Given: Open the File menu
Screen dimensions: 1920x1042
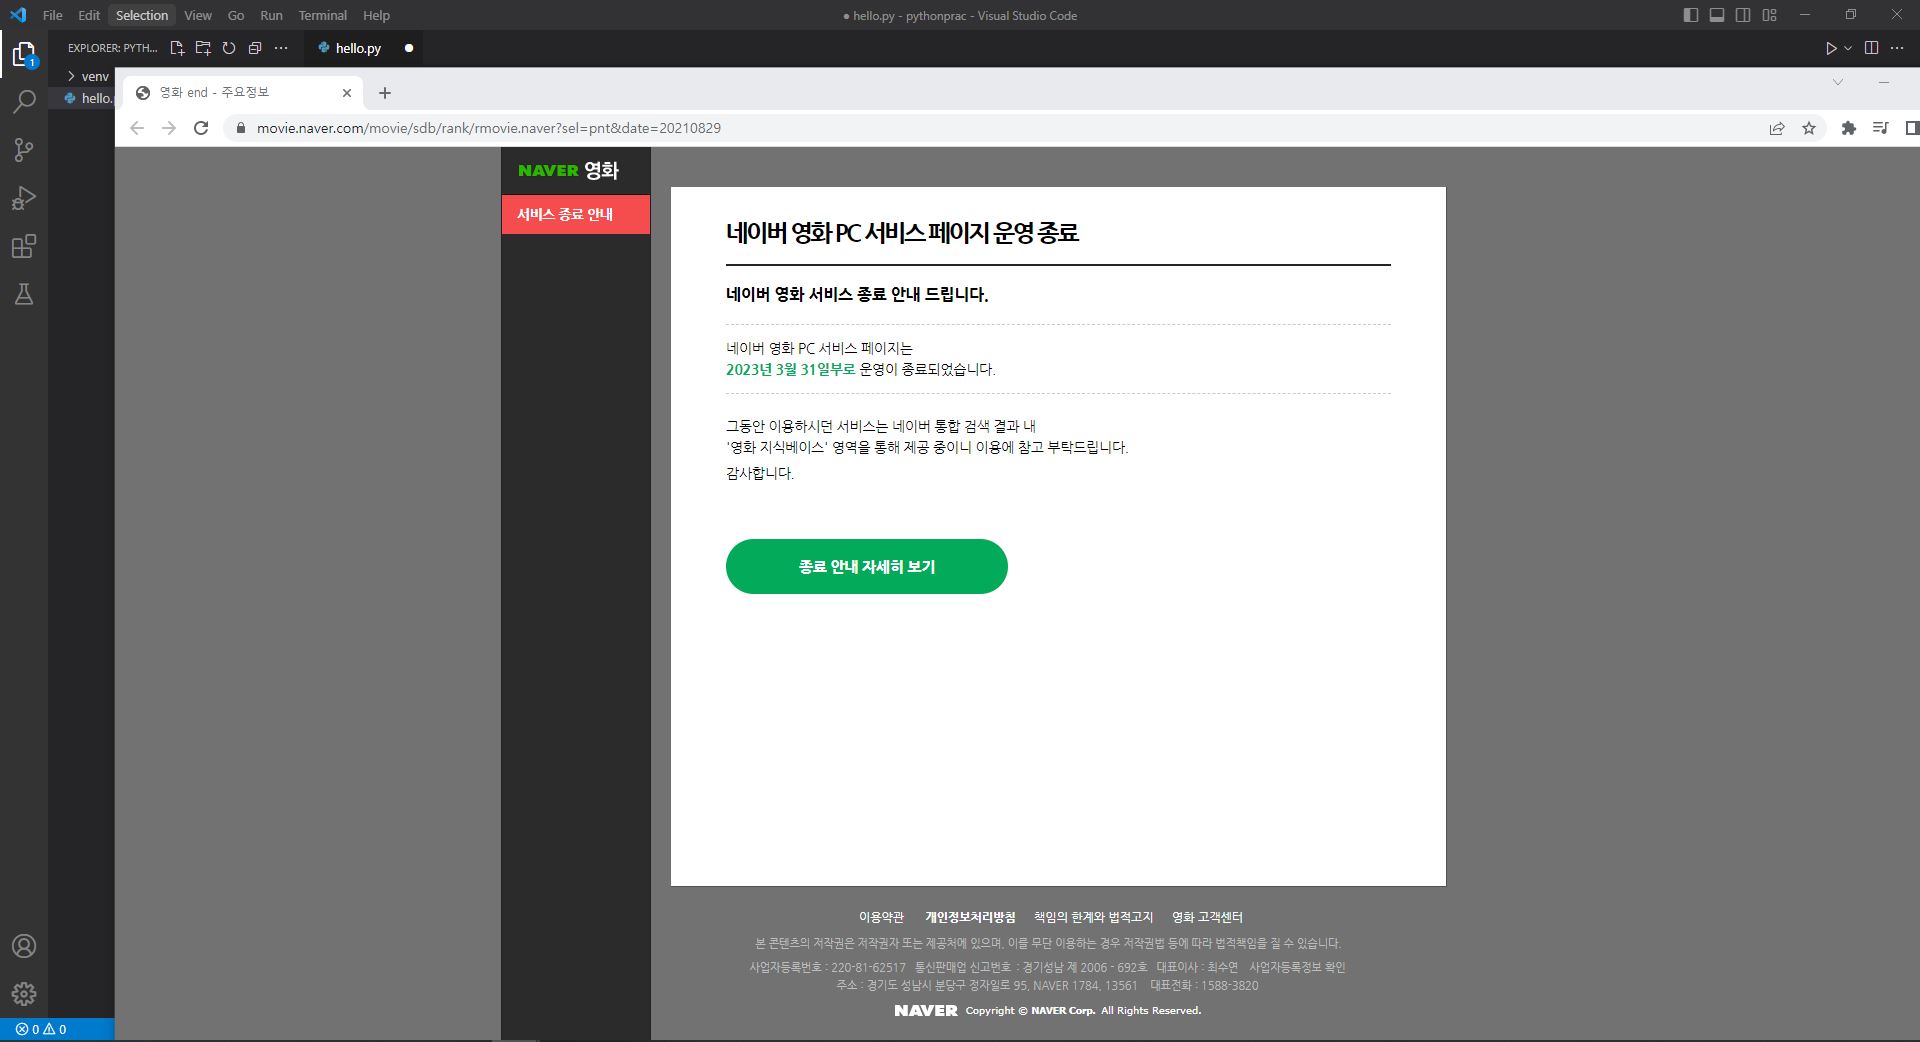Looking at the screenshot, I should coord(53,15).
